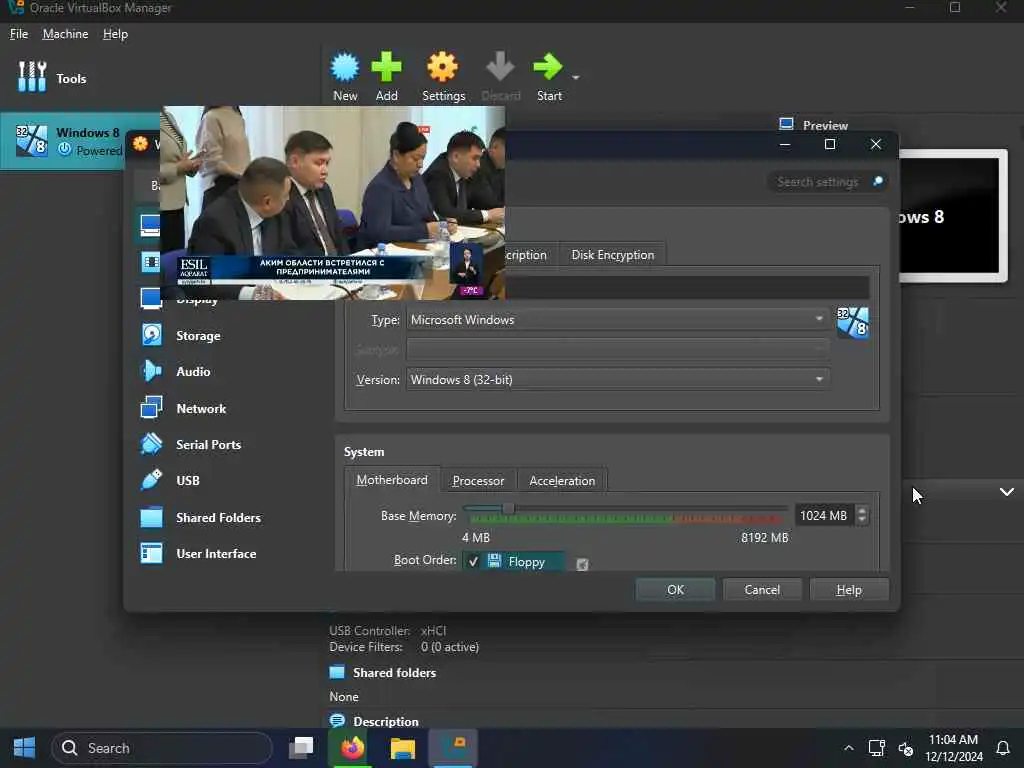Click the Search settings input field
The image size is (1024, 768).
[x=825, y=182]
